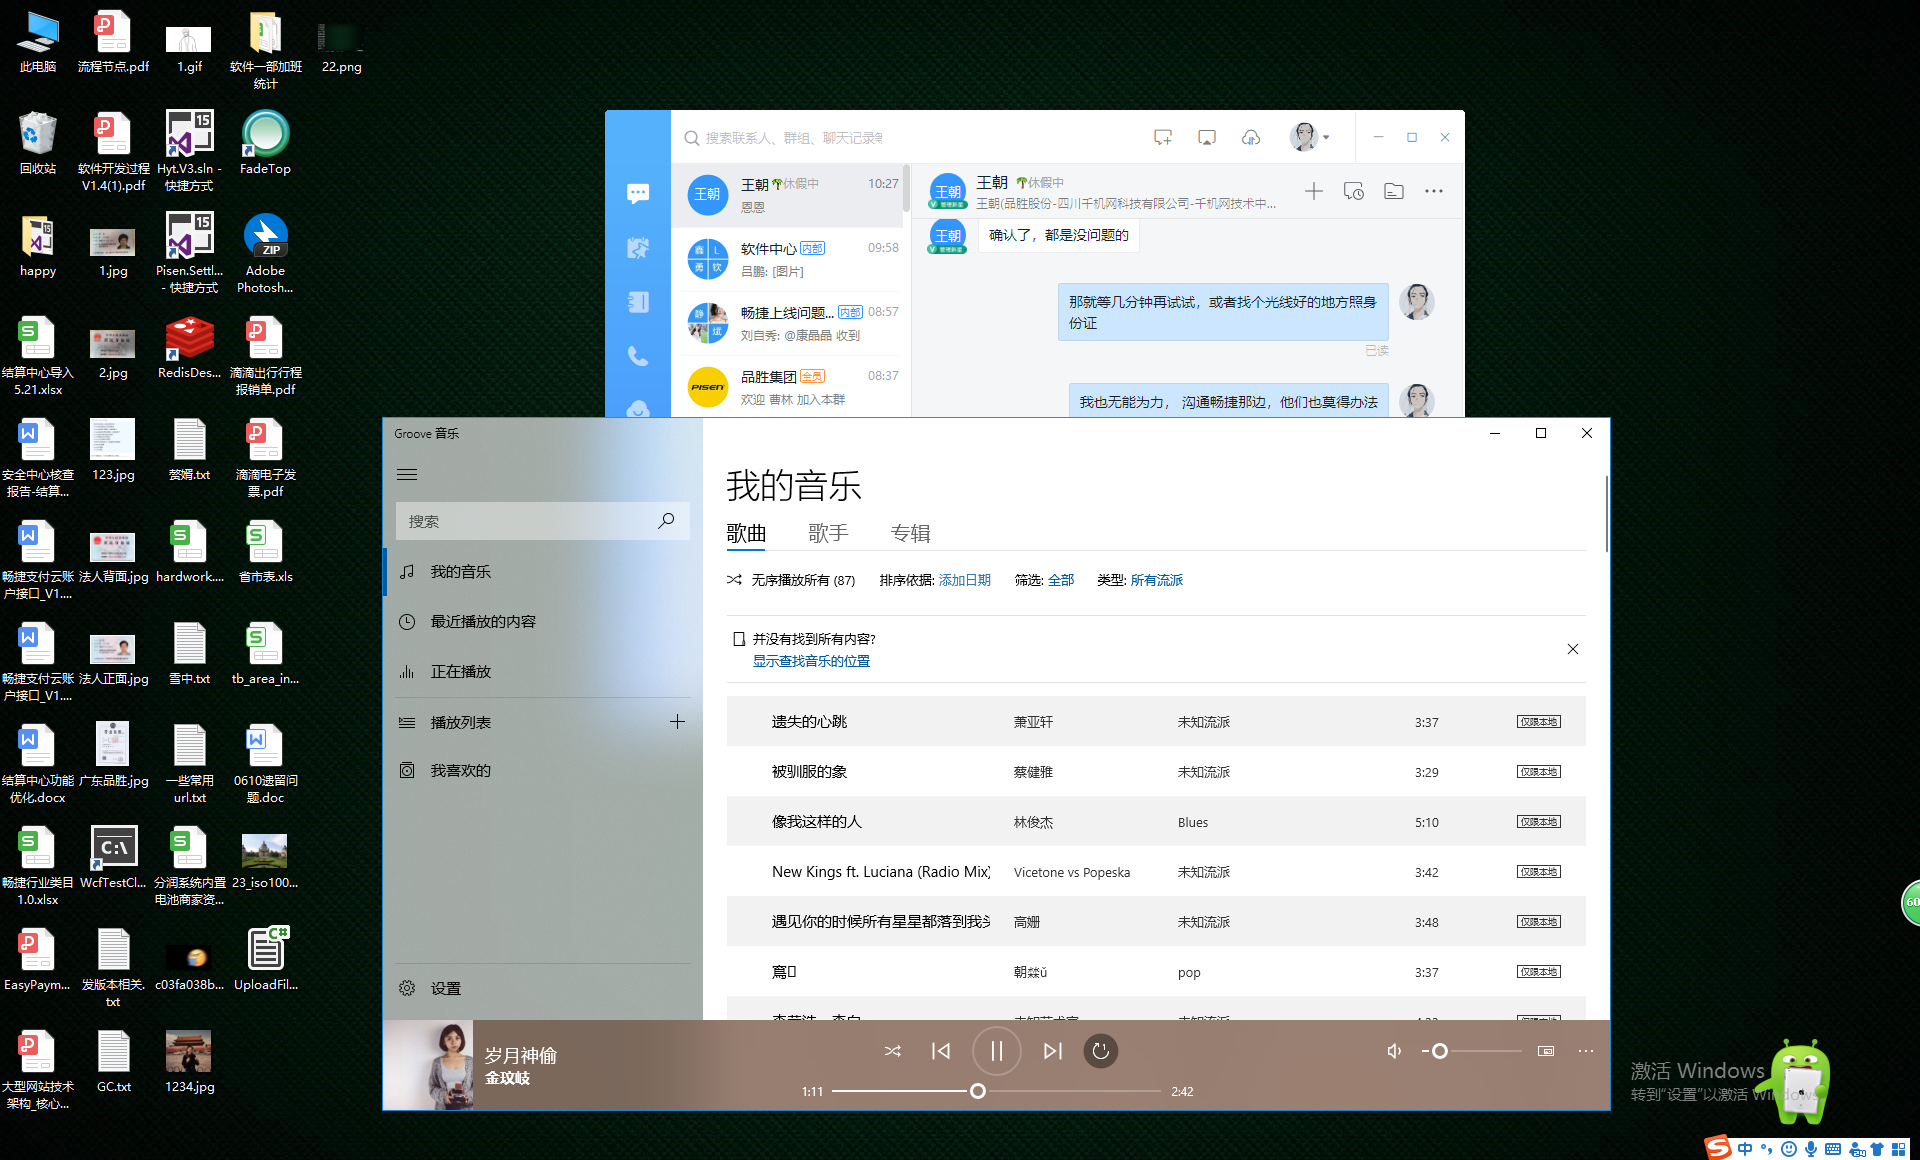
Task: Pause the currently playing song
Action: tap(996, 1051)
